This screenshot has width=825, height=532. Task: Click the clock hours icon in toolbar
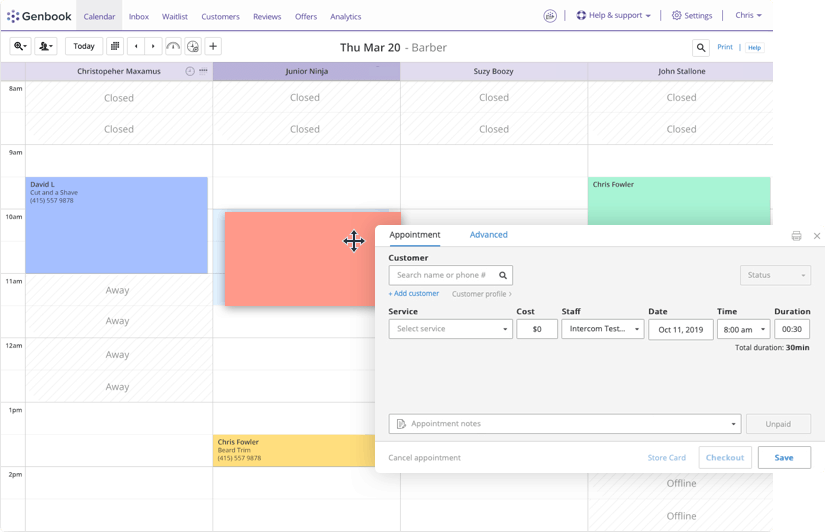pos(193,46)
